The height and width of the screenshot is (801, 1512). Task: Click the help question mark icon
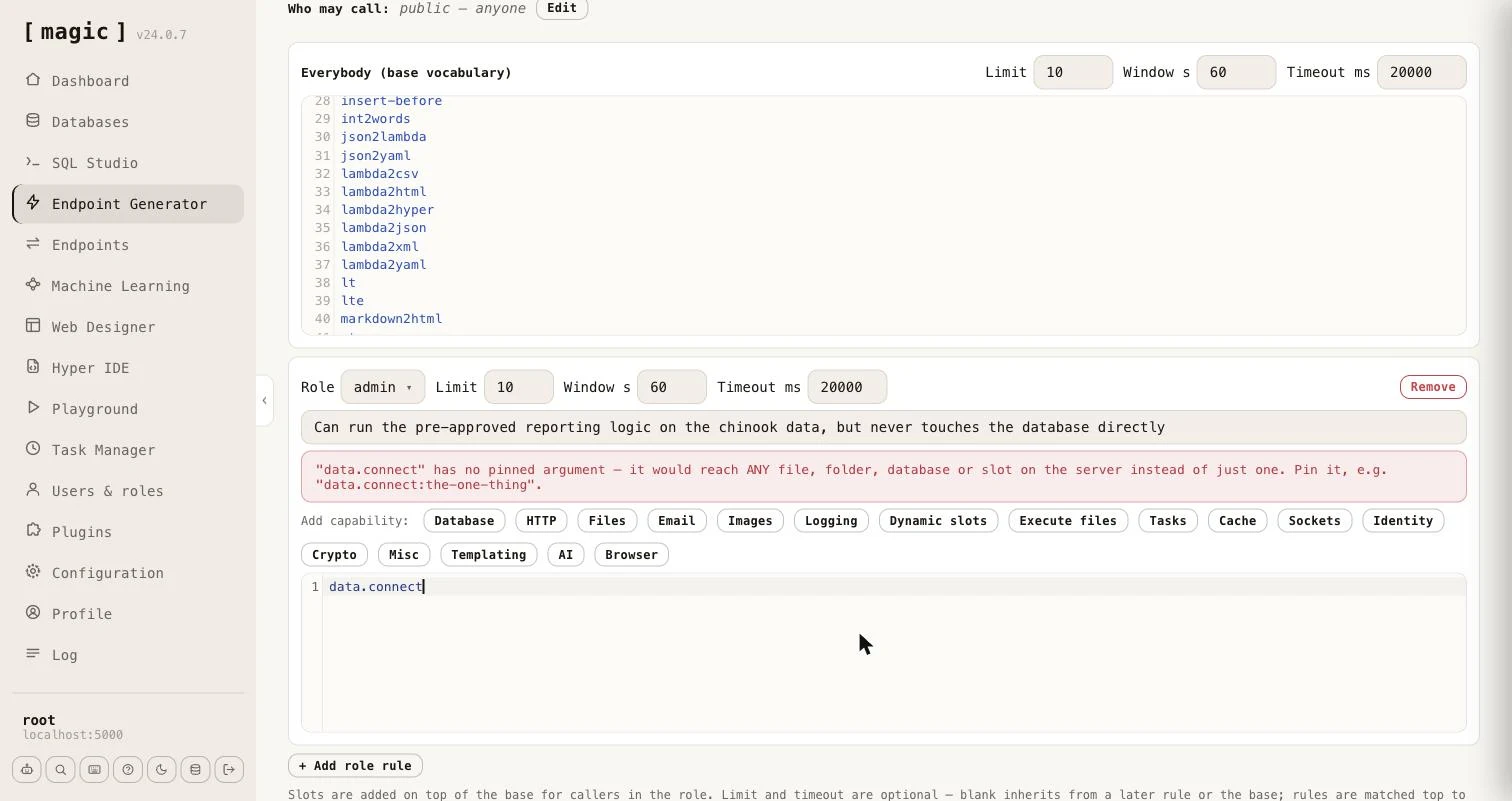(x=128, y=770)
